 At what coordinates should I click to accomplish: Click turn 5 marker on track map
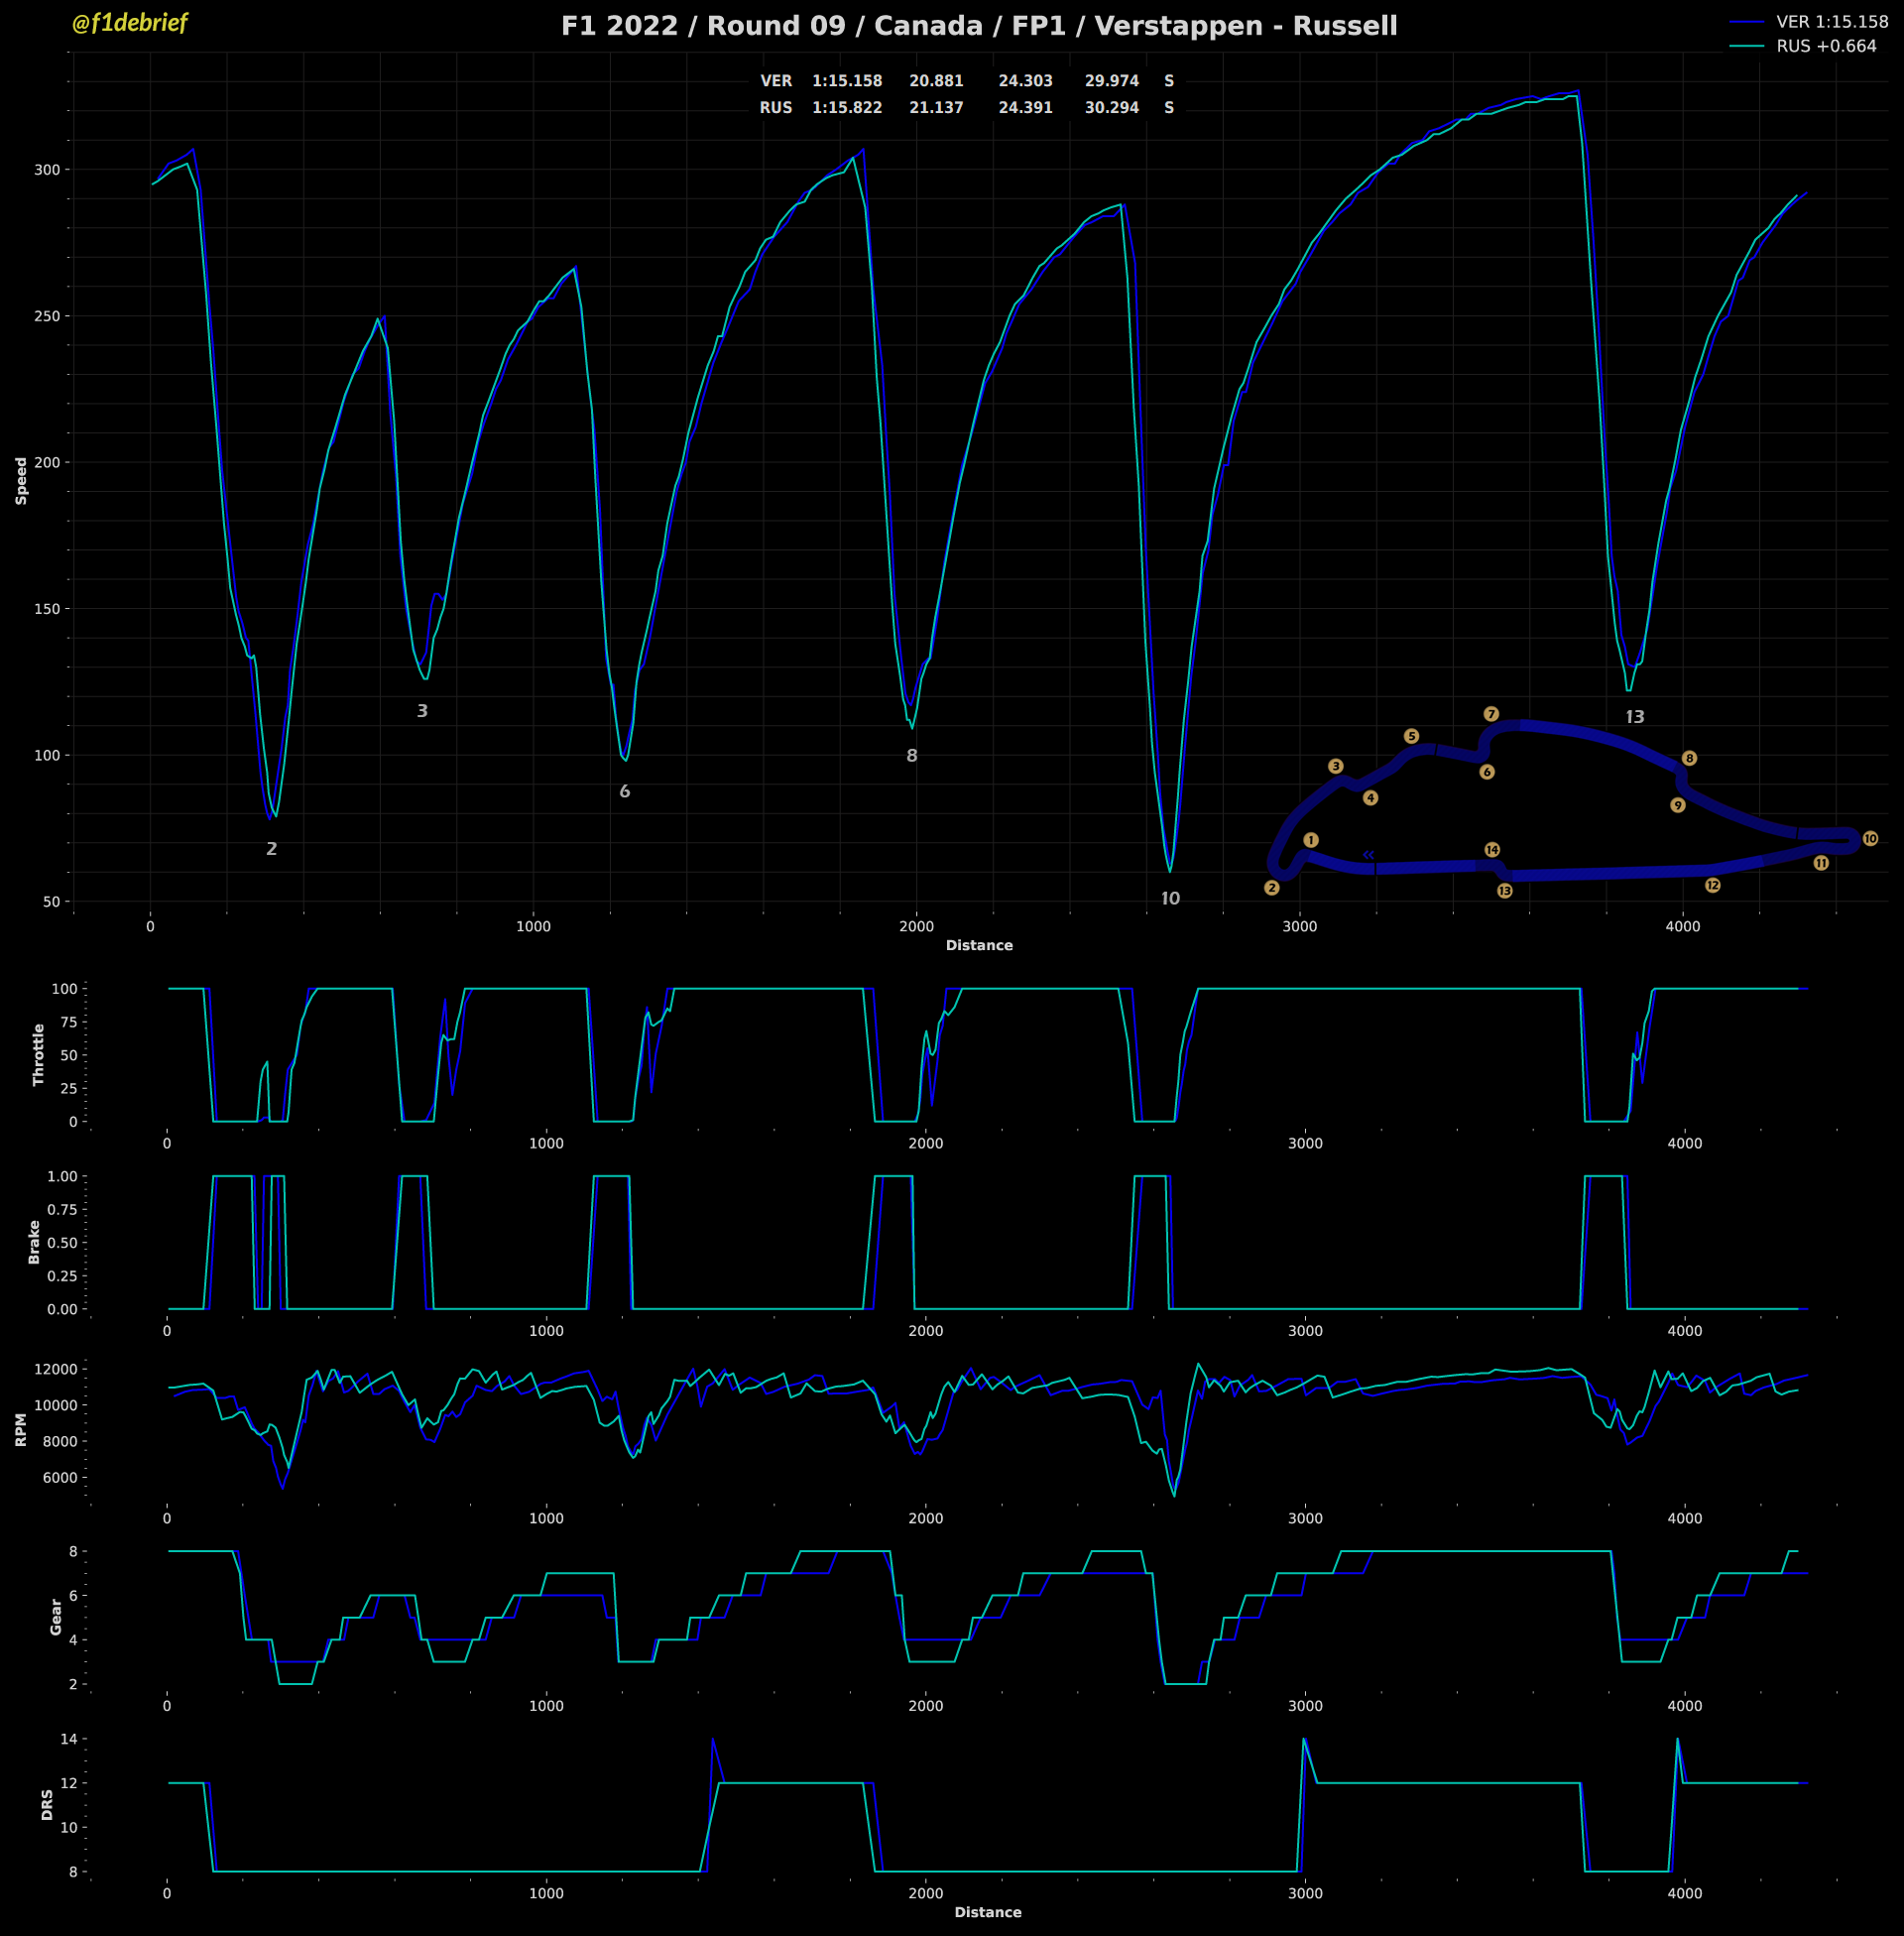click(x=1411, y=736)
